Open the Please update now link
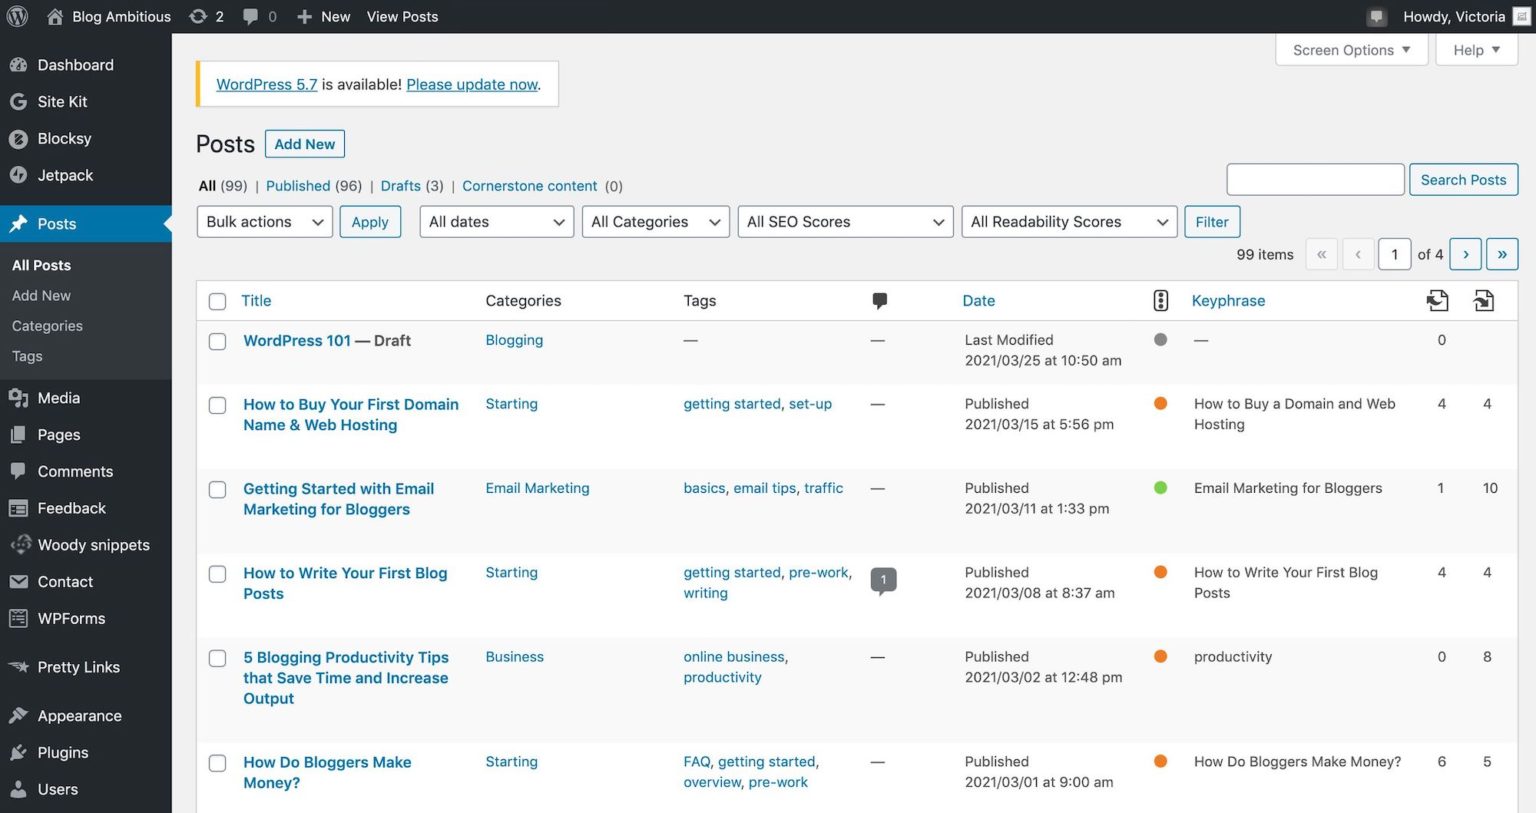This screenshot has width=1536, height=813. click(471, 84)
